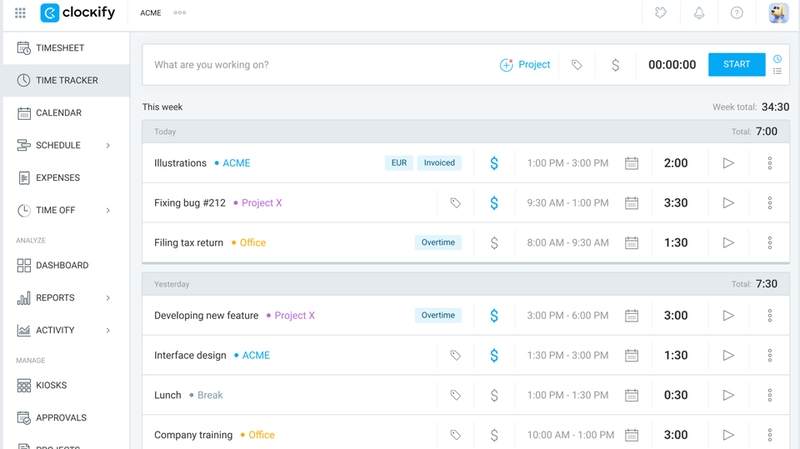Open Kiosks from the sidebar
Image resolution: width=800 pixels, height=449 pixels.
(x=66, y=385)
